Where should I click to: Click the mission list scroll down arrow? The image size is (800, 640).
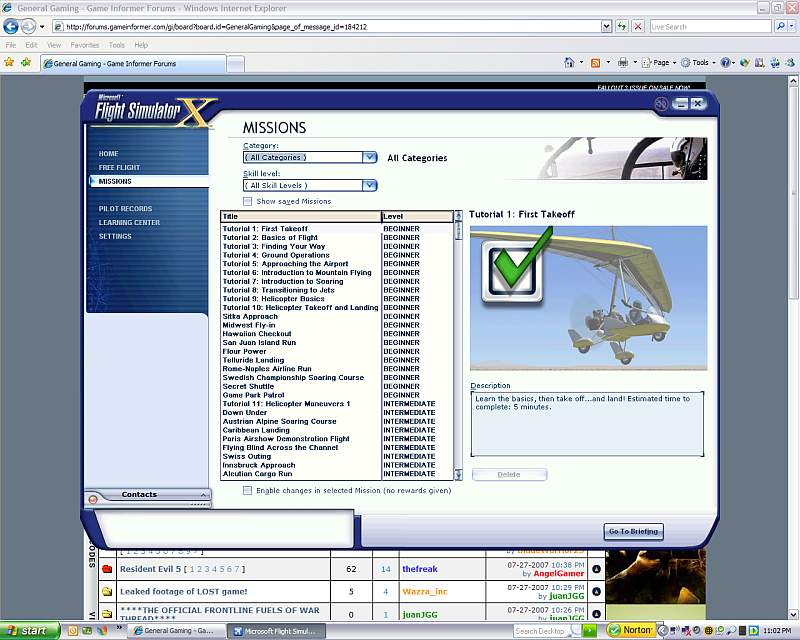tap(459, 475)
